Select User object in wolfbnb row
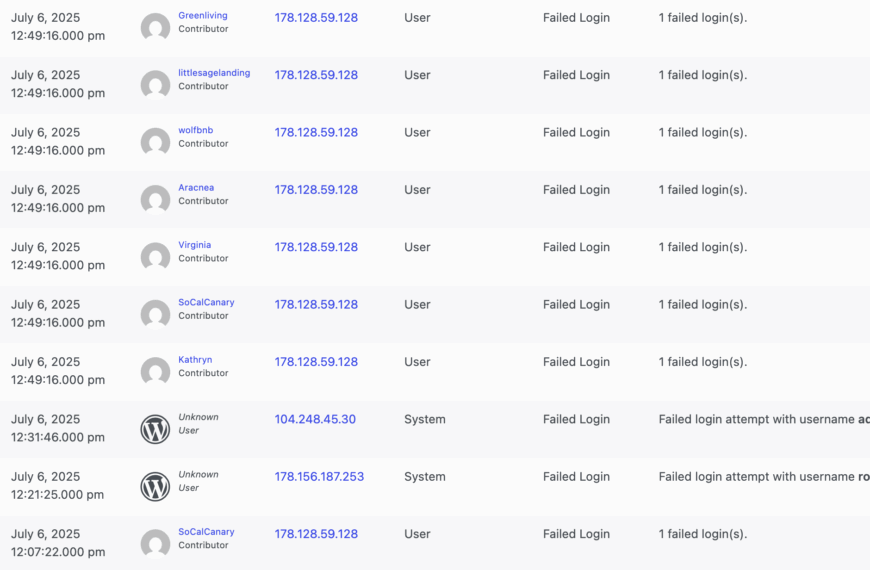The height and width of the screenshot is (570, 870). tap(417, 133)
